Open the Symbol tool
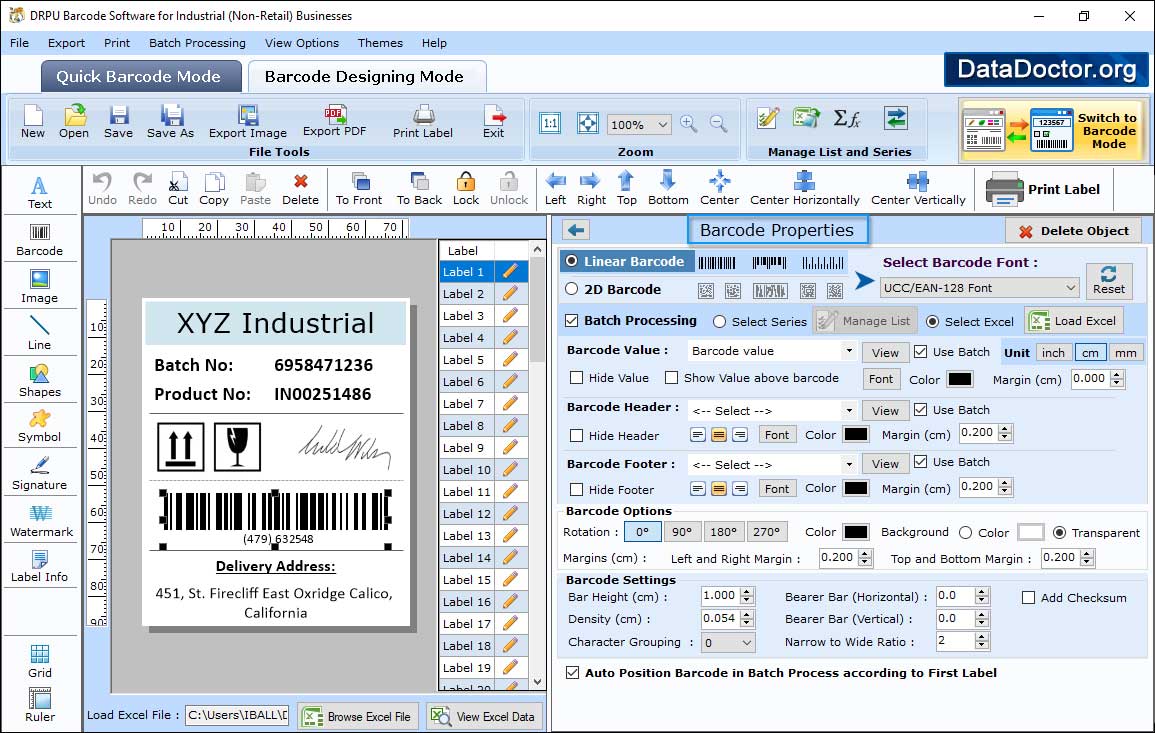 (40, 427)
